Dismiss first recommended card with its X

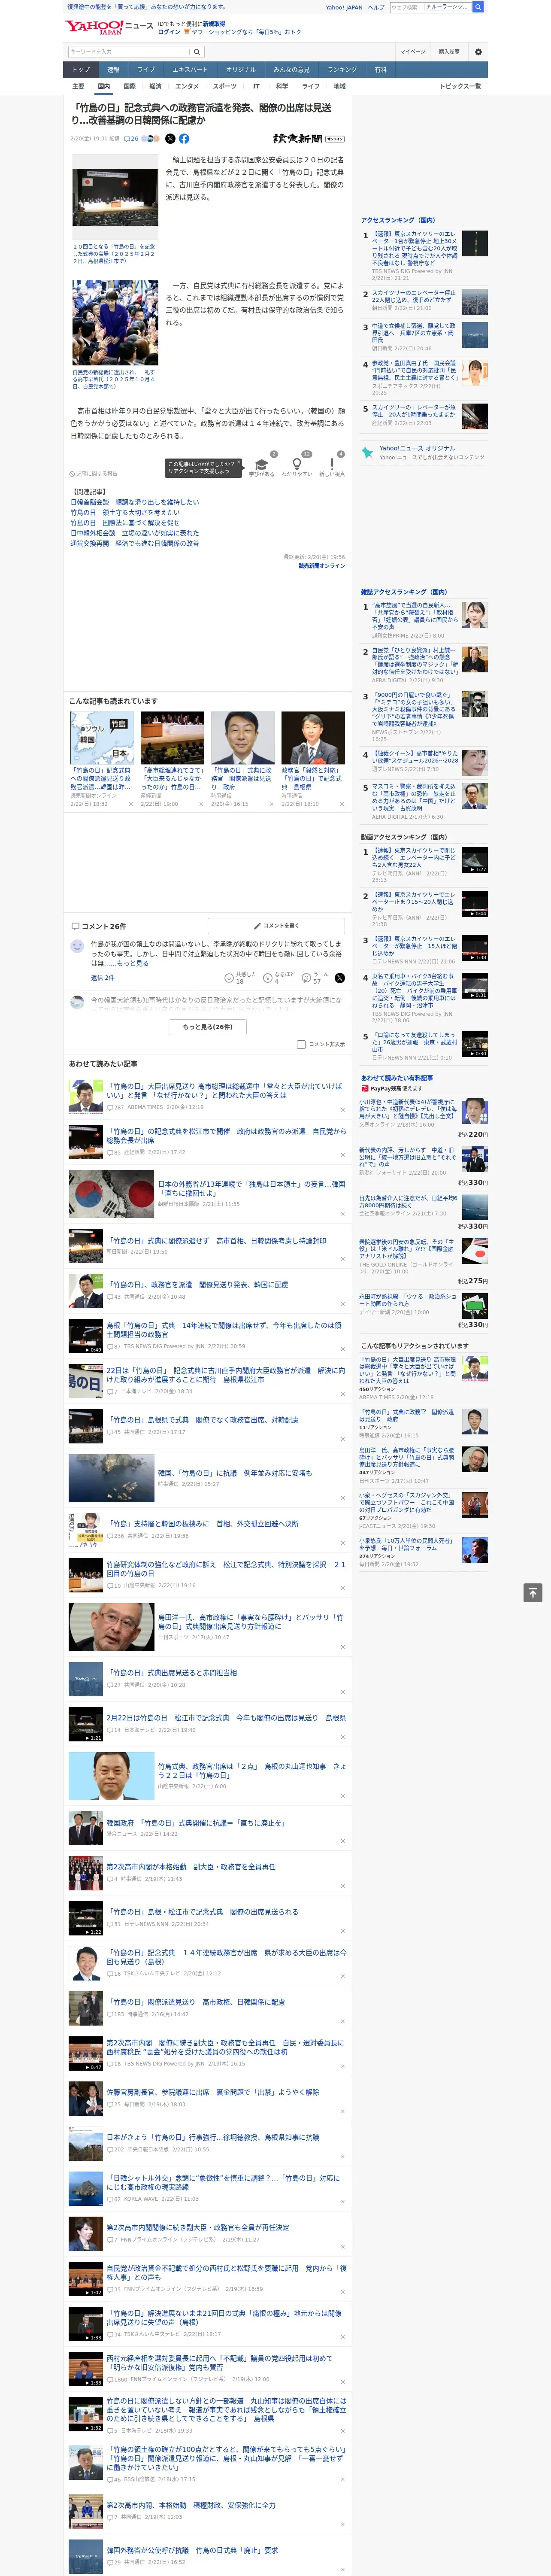coord(130,804)
